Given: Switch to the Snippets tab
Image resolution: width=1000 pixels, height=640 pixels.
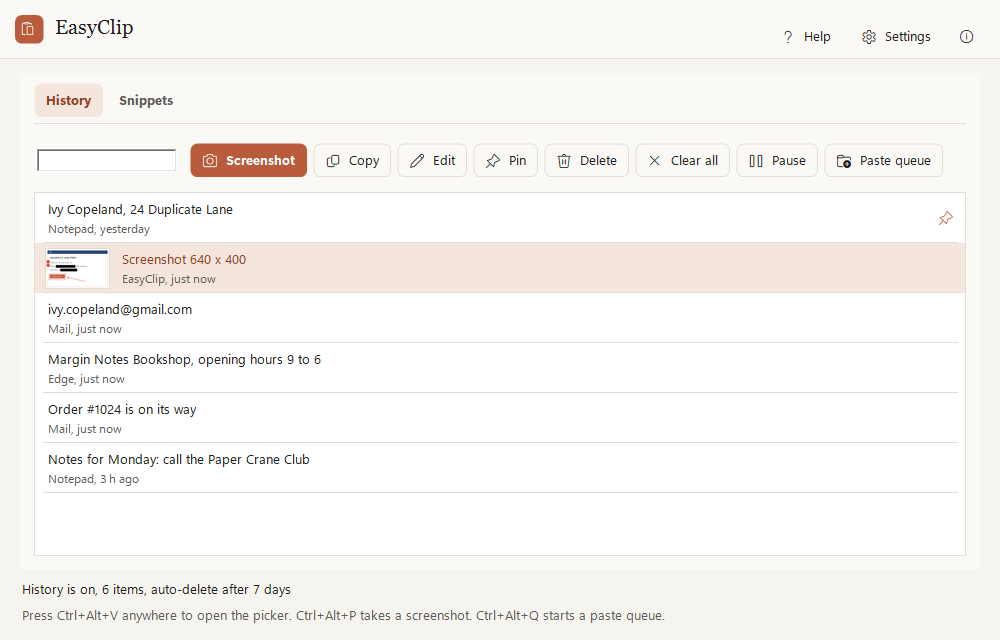Looking at the screenshot, I should 146,100.
